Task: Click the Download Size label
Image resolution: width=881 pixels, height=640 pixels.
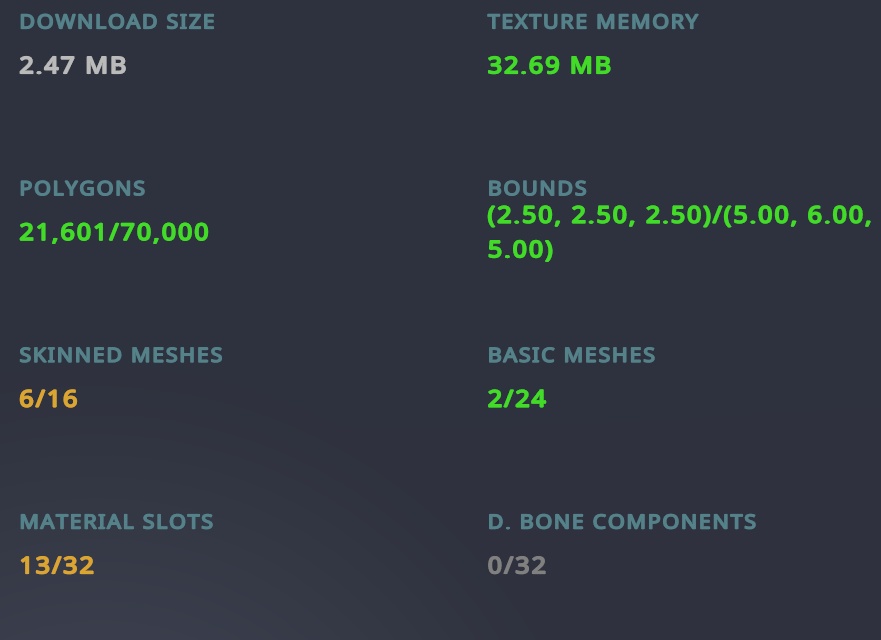Action: tap(117, 21)
